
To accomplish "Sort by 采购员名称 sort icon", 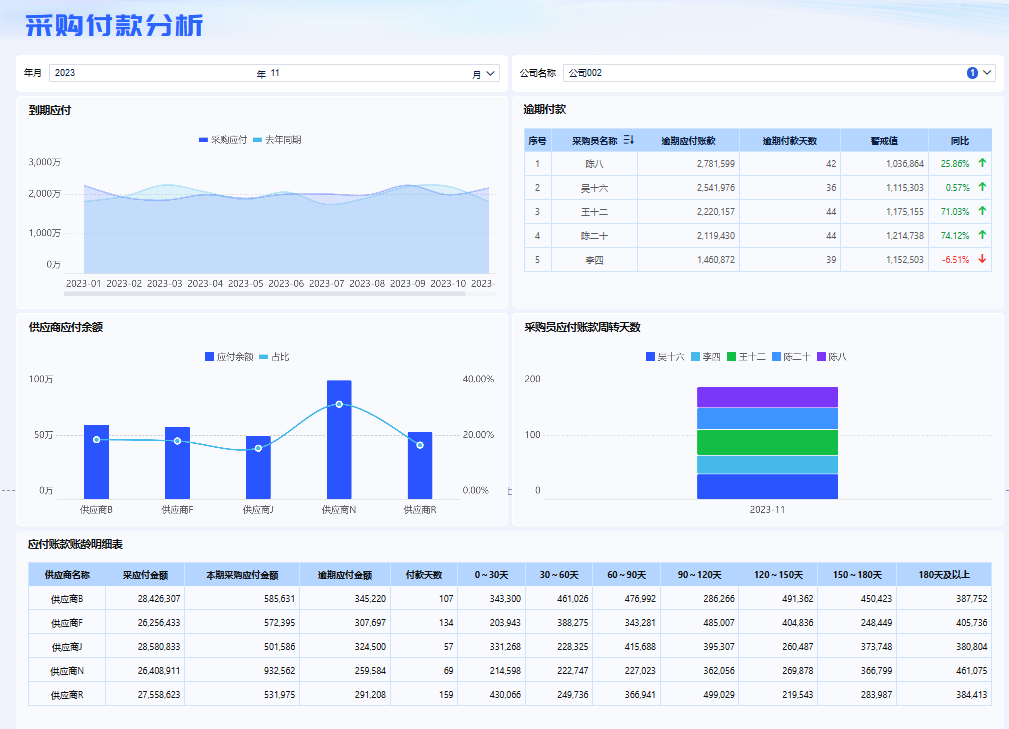I will tap(629, 140).
